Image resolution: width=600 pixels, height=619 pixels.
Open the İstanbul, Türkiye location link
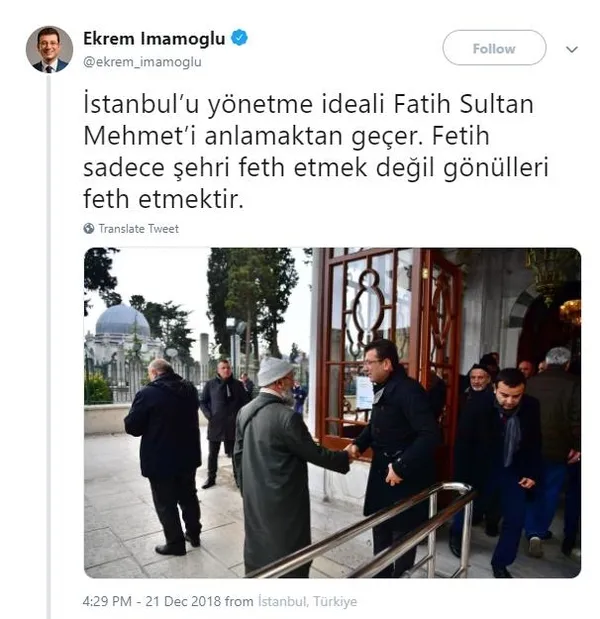(308, 601)
